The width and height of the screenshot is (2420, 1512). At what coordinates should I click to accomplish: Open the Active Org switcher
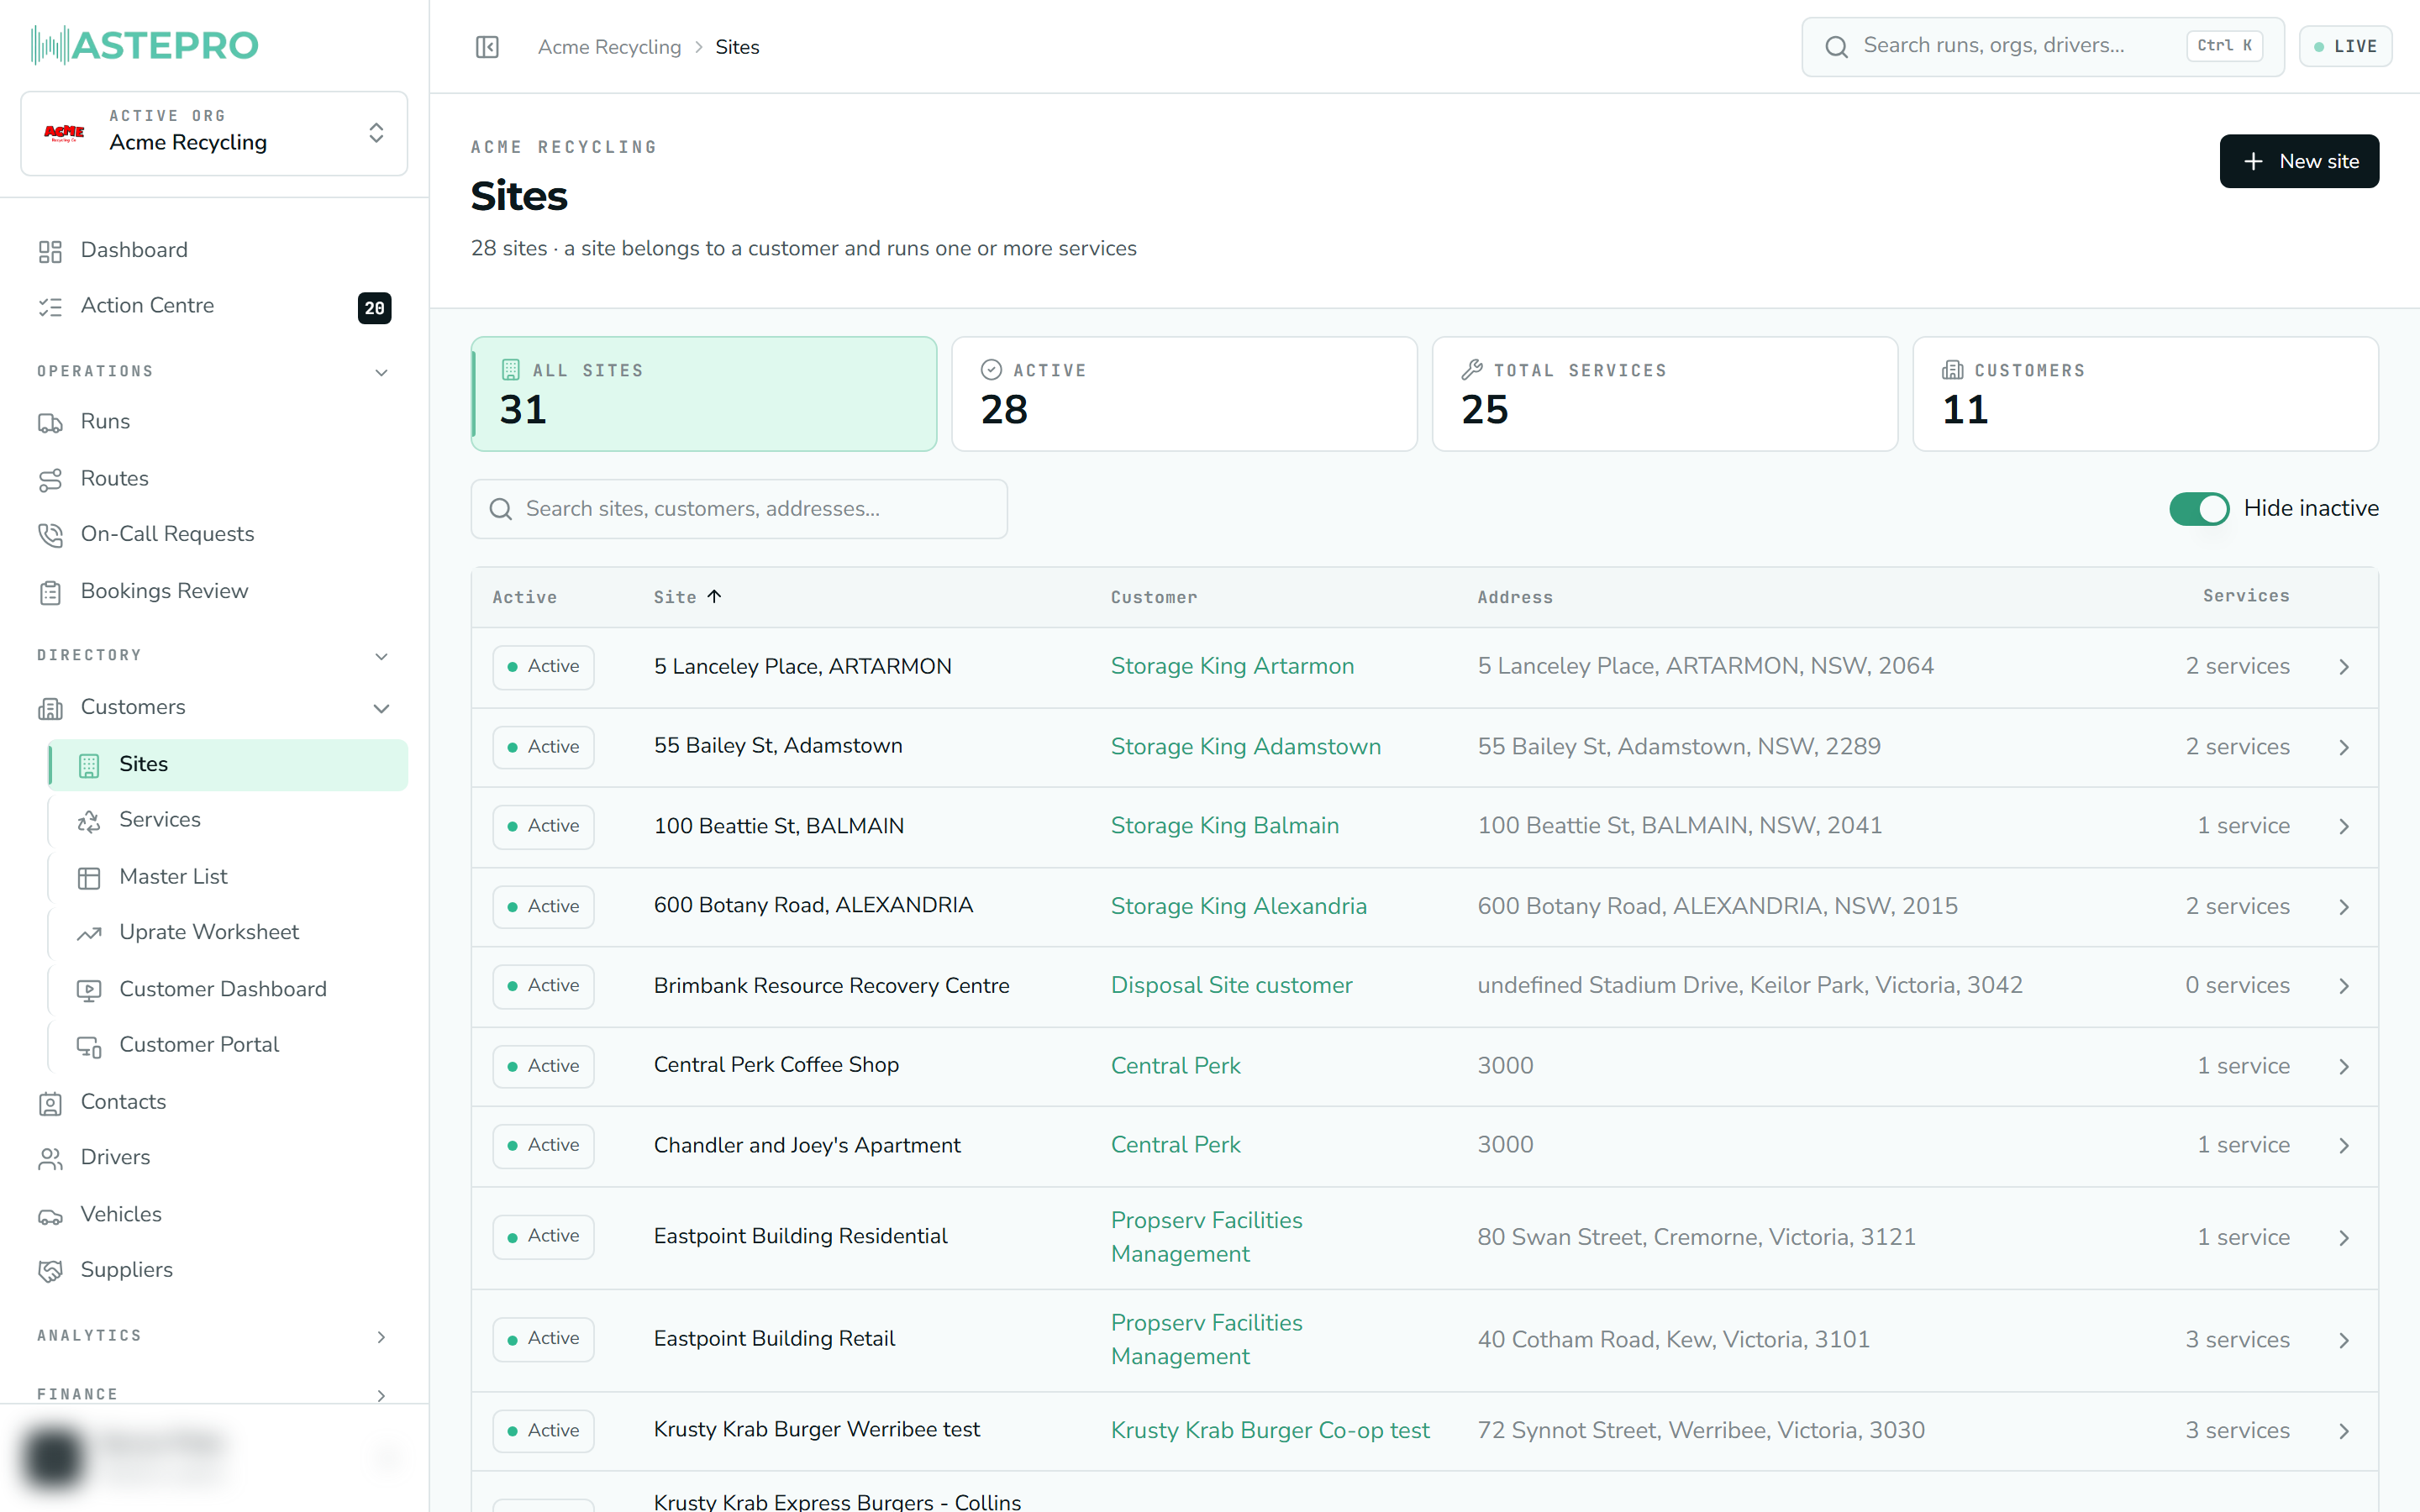tap(214, 133)
